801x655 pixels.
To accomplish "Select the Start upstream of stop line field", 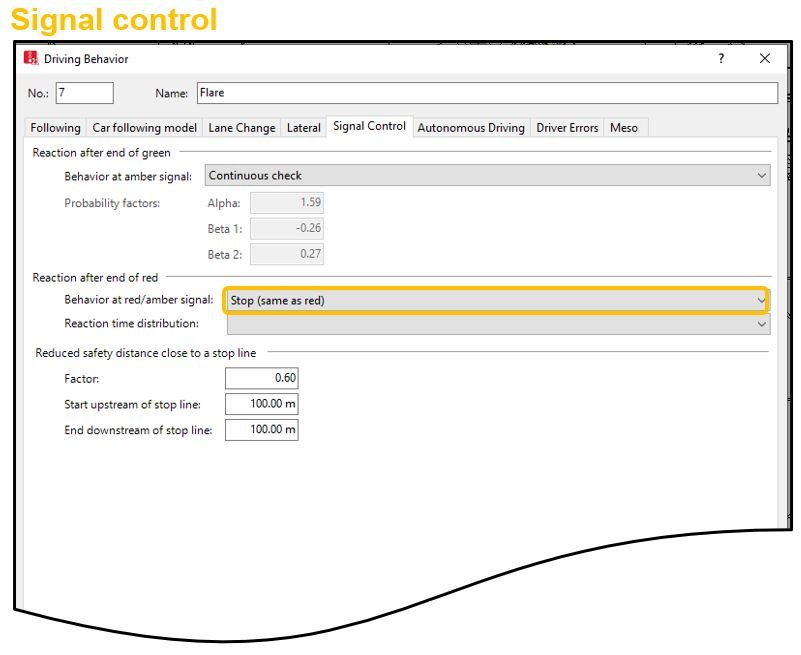I will click(262, 404).
